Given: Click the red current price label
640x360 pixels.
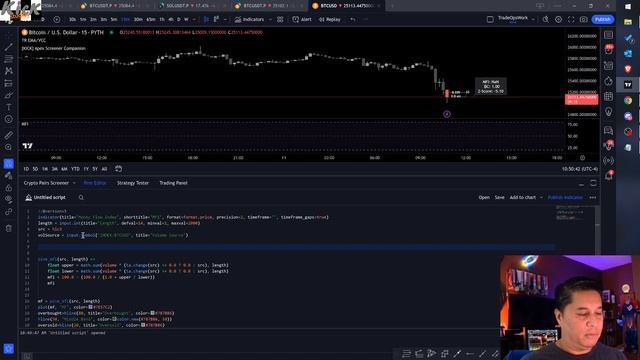Looking at the screenshot, I should [x=582, y=99].
